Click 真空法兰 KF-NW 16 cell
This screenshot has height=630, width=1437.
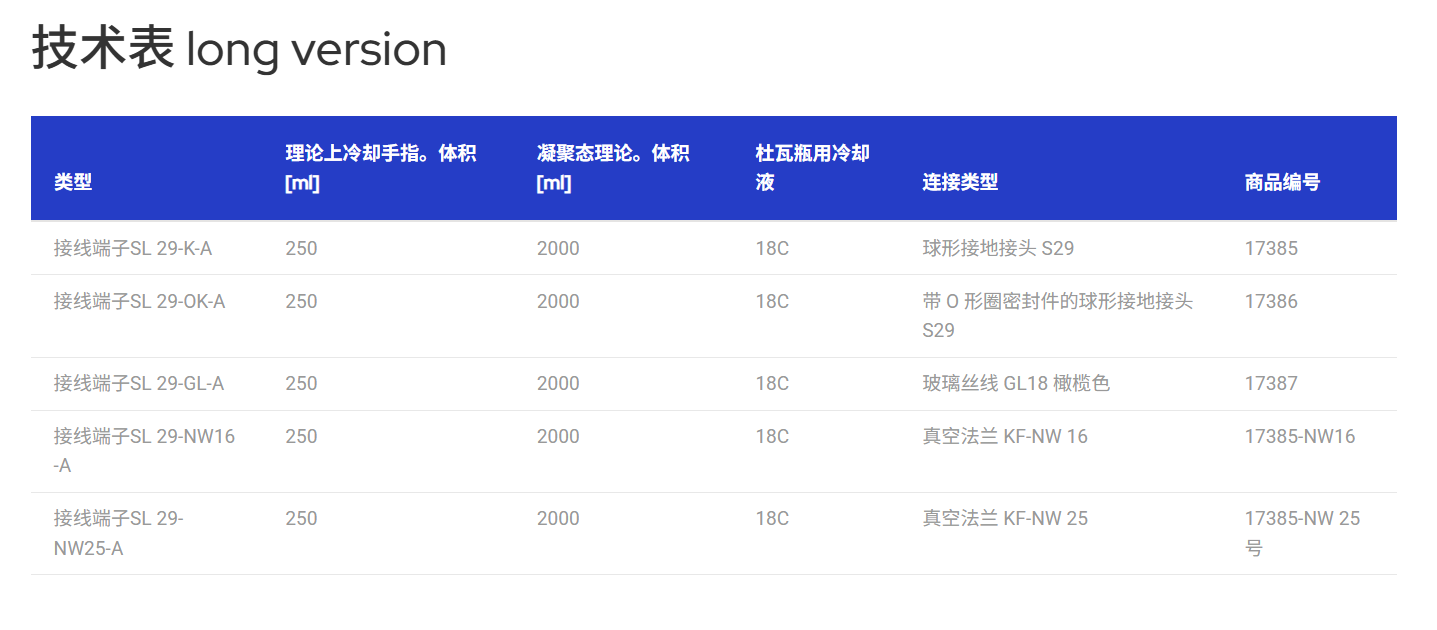coord(1005,436)
